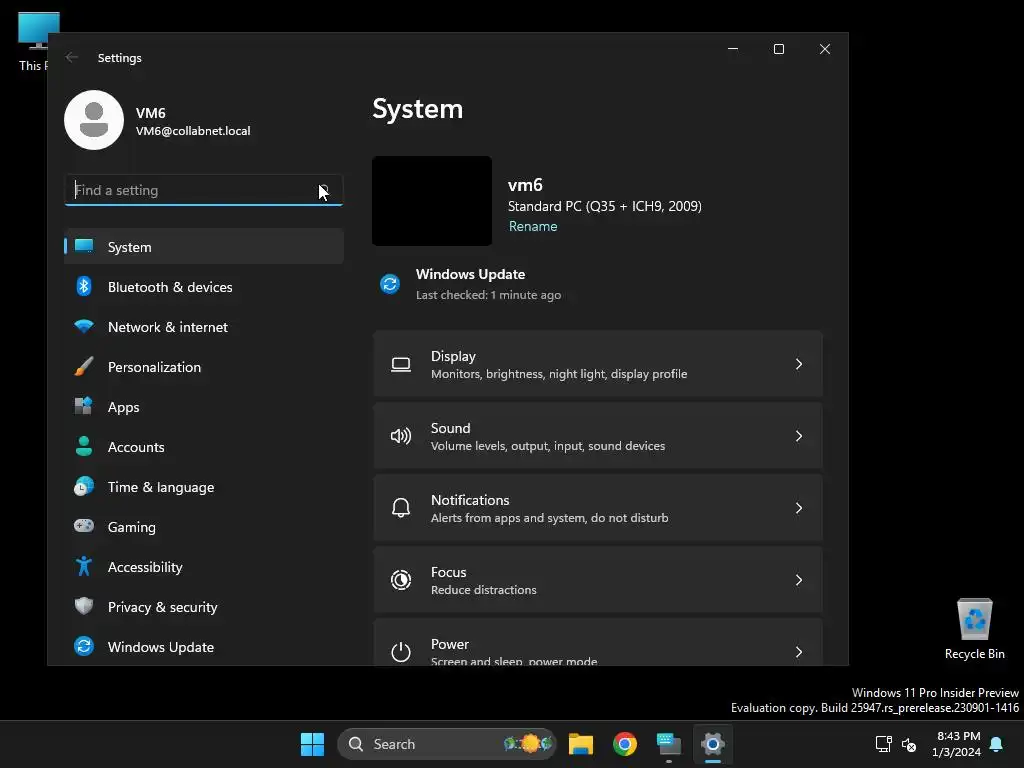
Task: Open the Windows Start button
Action: [312, 744]
